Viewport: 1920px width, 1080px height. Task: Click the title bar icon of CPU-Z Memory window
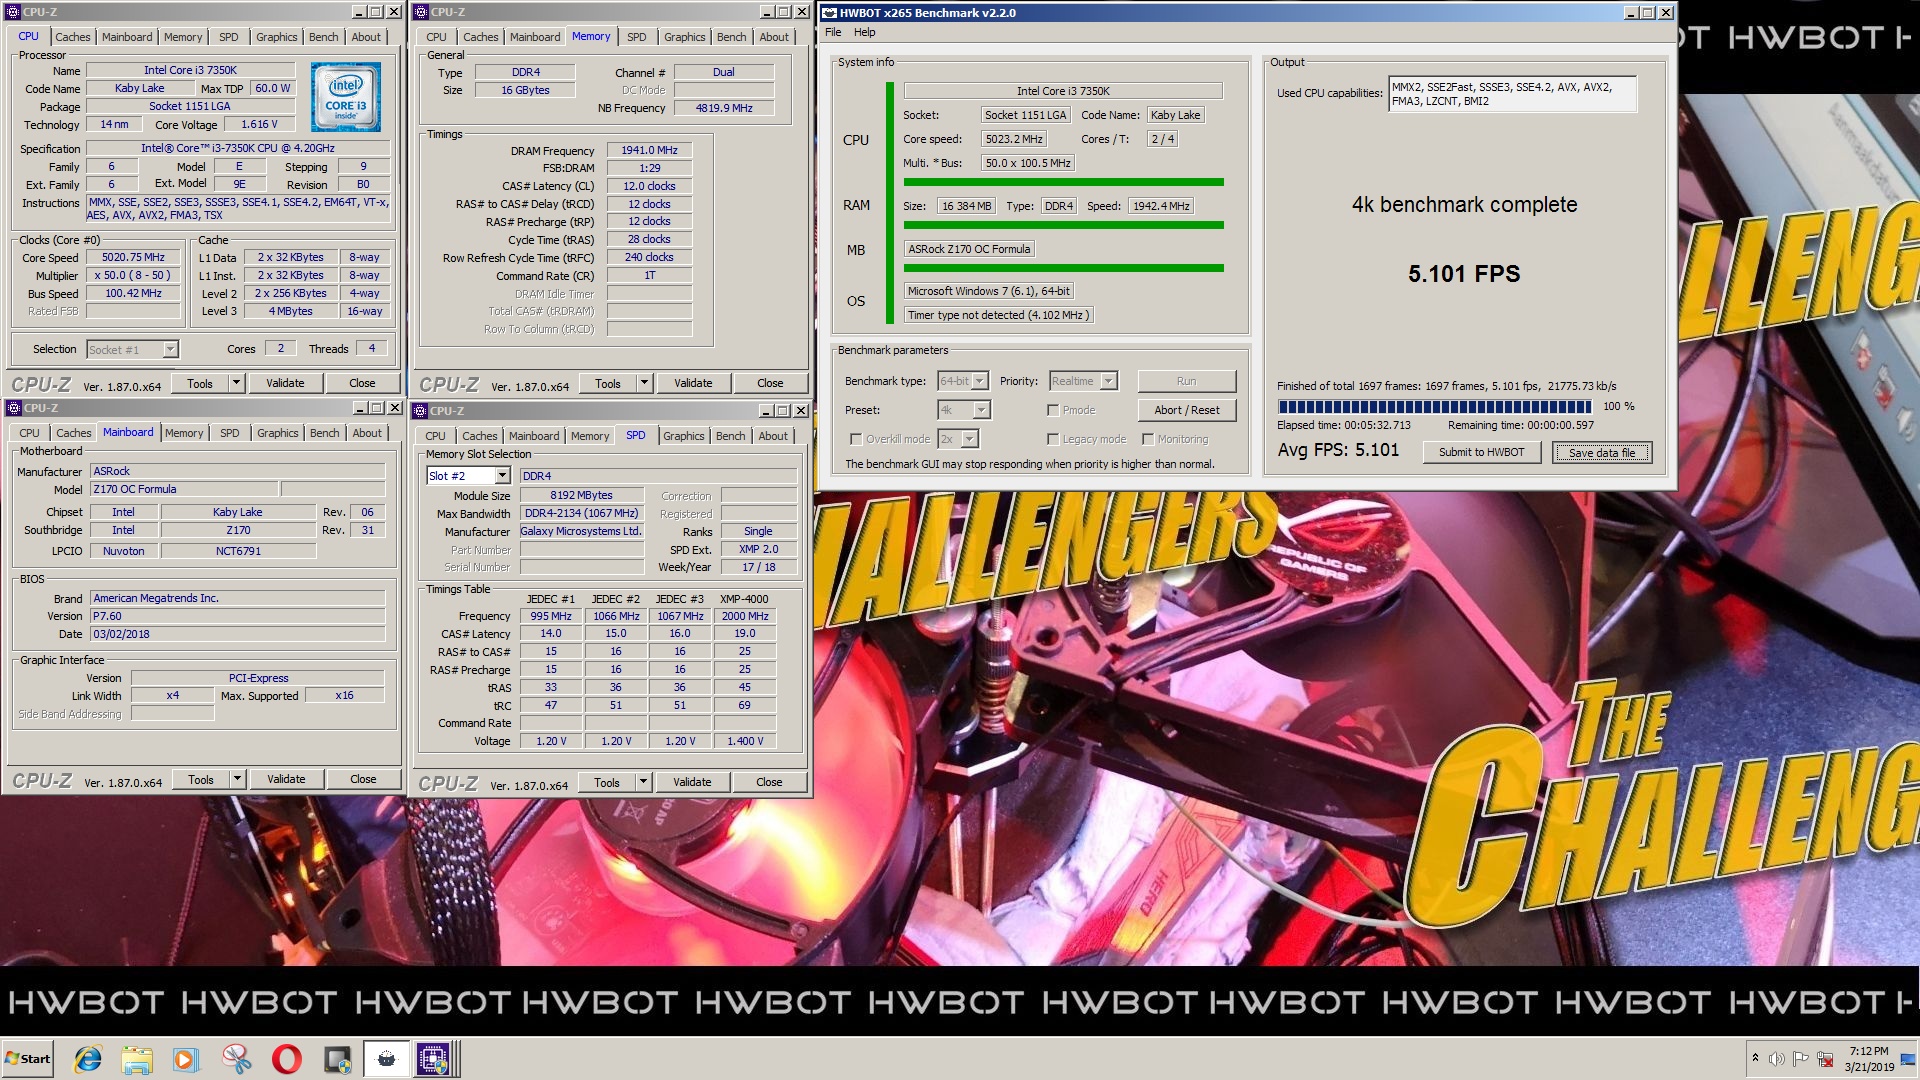(421, 12)
